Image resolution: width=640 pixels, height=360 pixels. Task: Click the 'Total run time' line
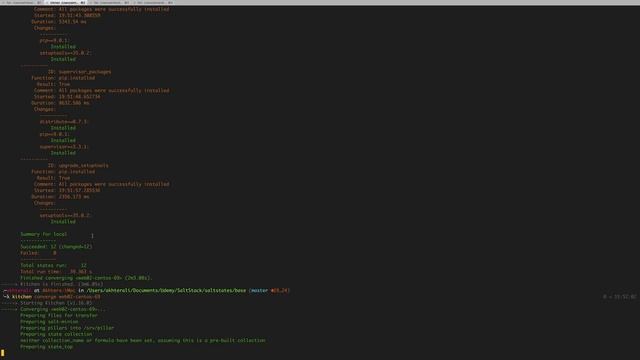coord(56,271)
